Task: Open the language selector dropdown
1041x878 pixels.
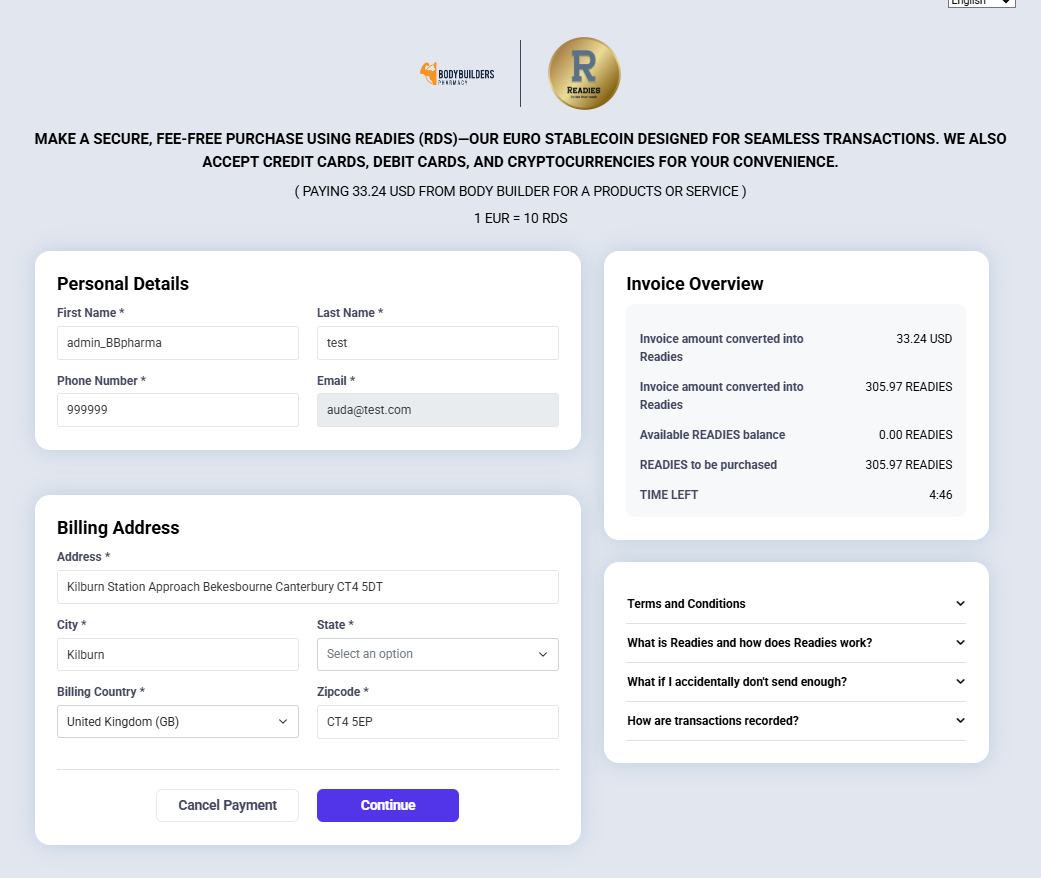Action: coord(981,3)
